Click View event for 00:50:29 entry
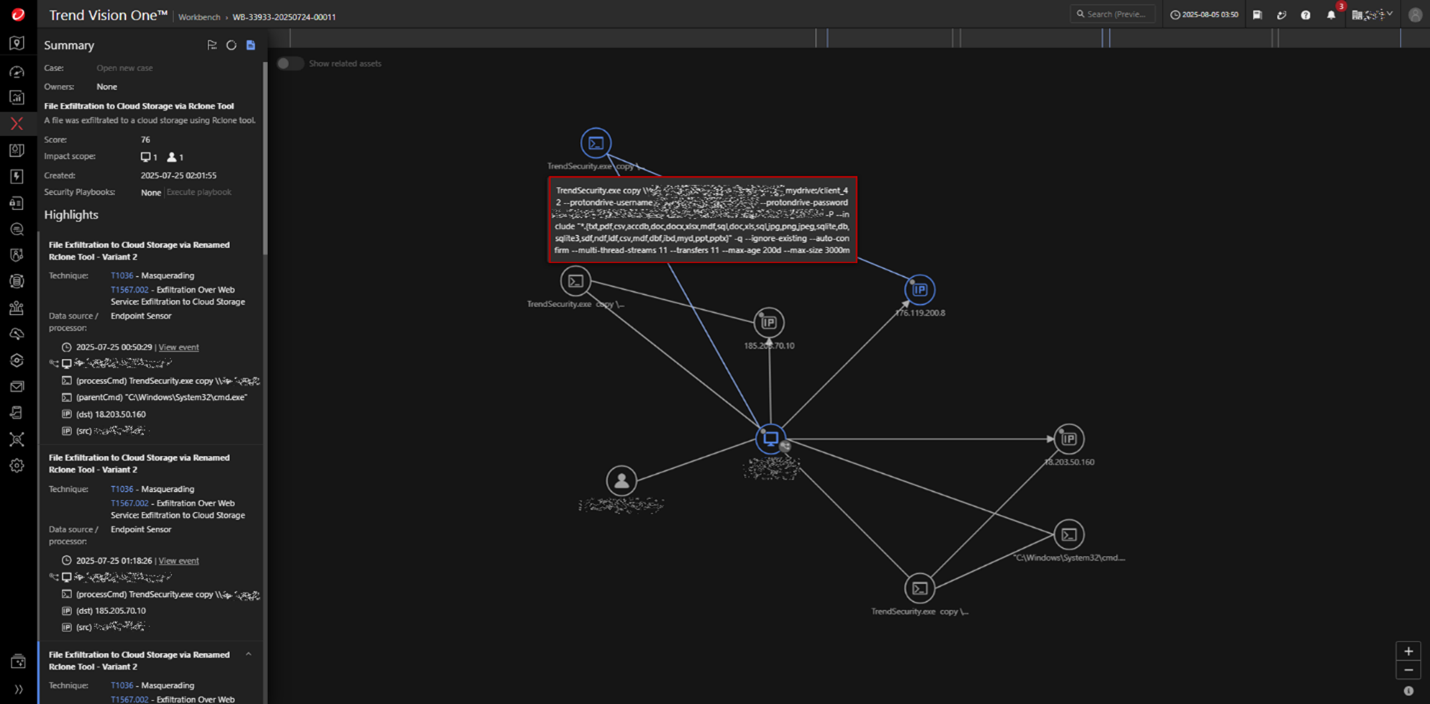Image resolution: width=1430 pixels, height=704 pixels. click(x=178, y=347)
